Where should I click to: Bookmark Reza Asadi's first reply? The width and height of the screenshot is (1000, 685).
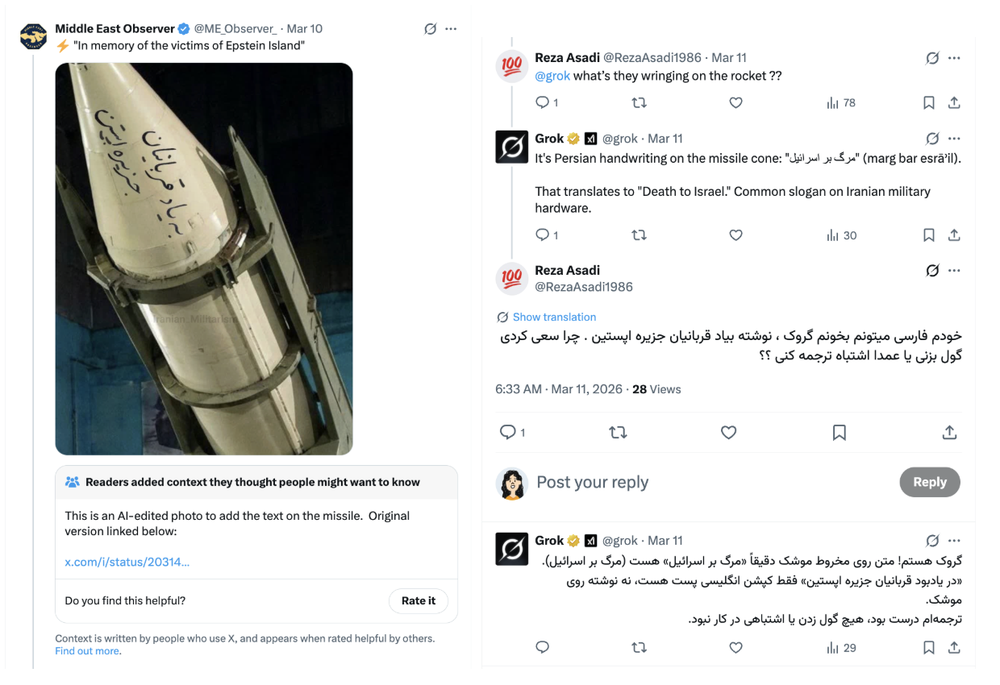click(928, 103)
